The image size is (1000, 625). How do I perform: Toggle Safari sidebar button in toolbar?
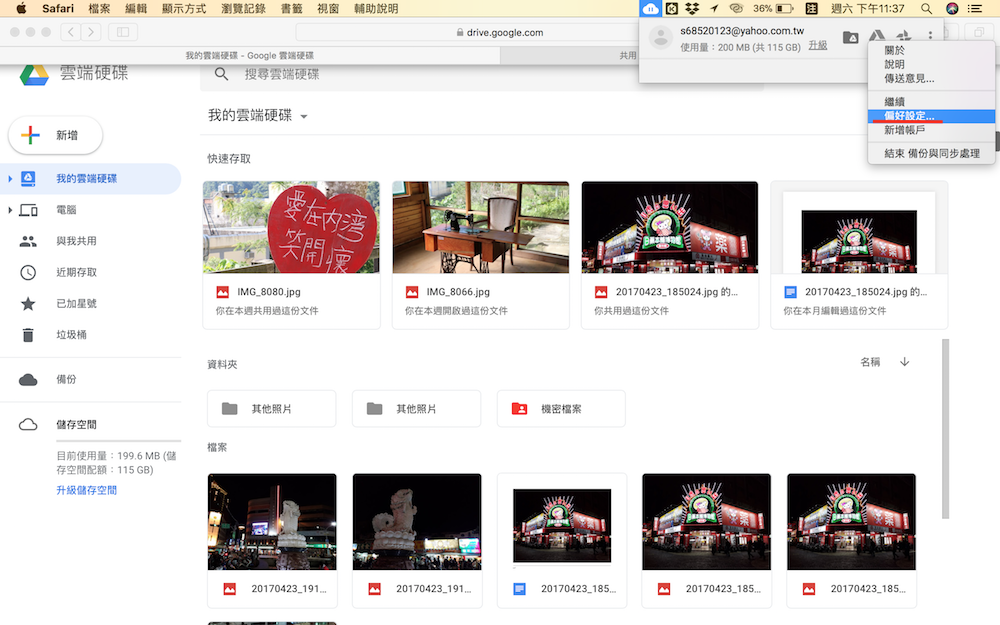pos(124,32)
